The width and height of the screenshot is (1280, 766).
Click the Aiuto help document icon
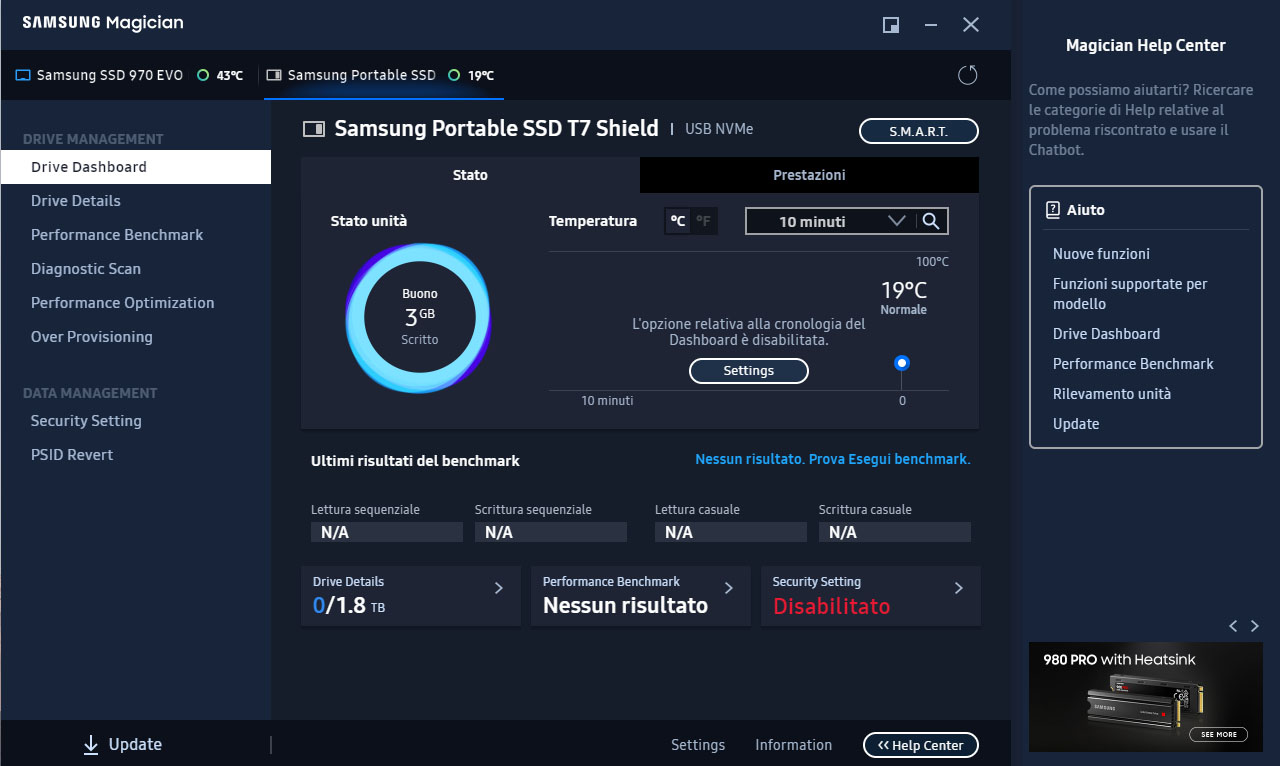[x=1053, y=210]
